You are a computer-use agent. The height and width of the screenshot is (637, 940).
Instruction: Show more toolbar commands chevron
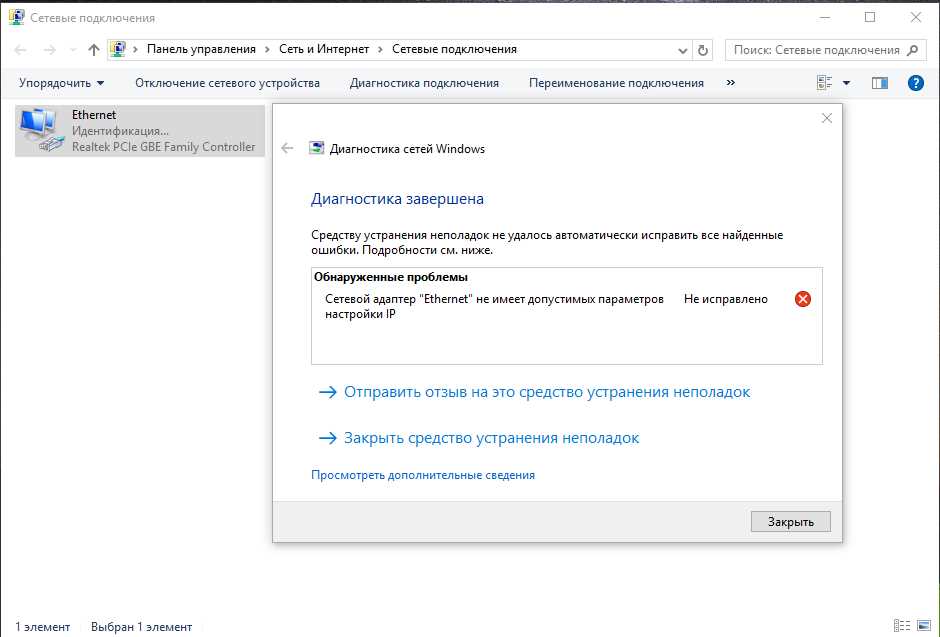point(730,83)
